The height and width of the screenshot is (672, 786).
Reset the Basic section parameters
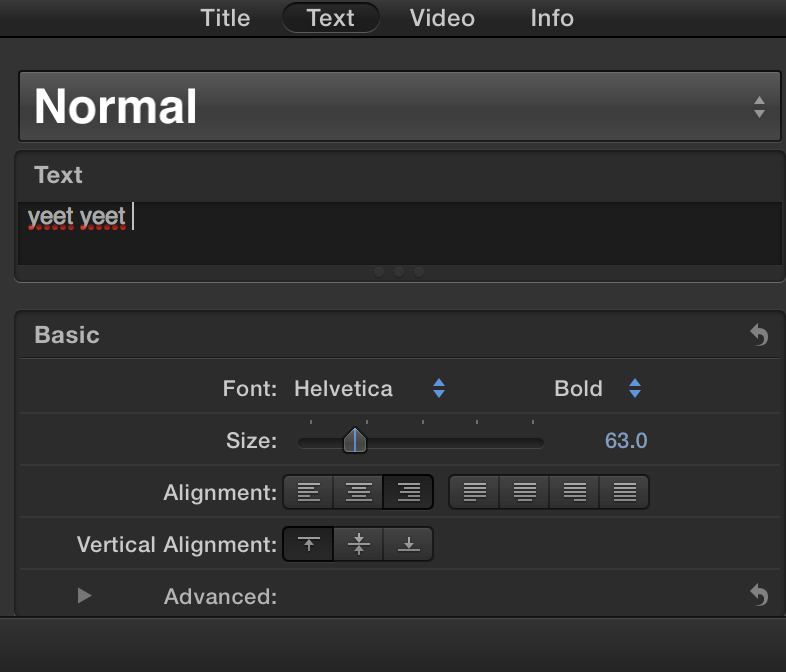(759, 335)
